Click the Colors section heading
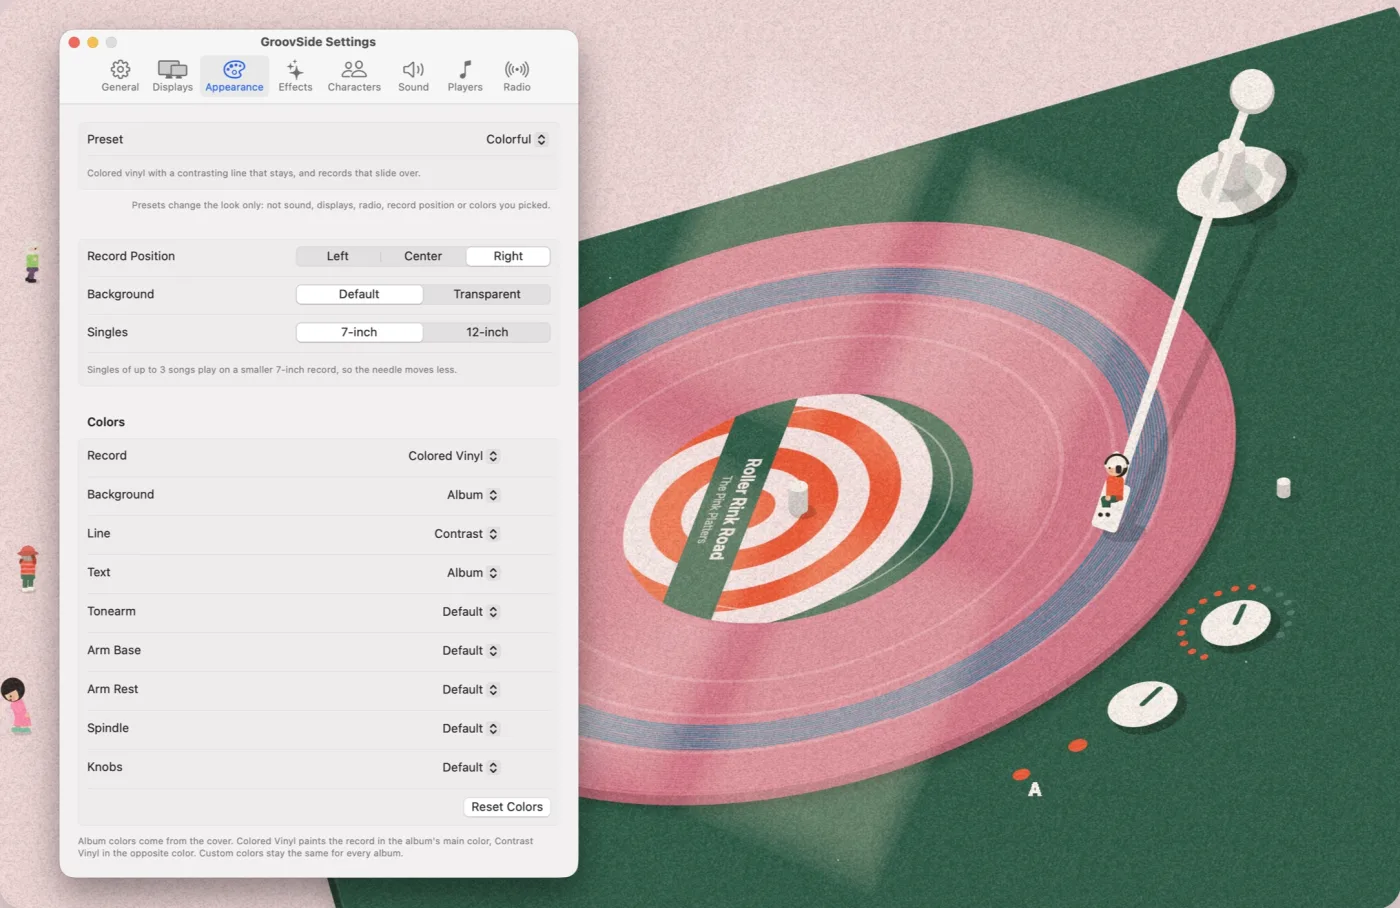The width and height of the screenshot is (1400, 908). pyautogui.click(x=106, y=422)
